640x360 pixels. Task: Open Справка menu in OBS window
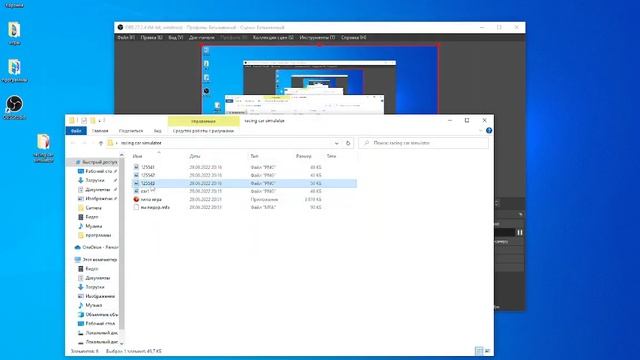(x=353, y=38)
